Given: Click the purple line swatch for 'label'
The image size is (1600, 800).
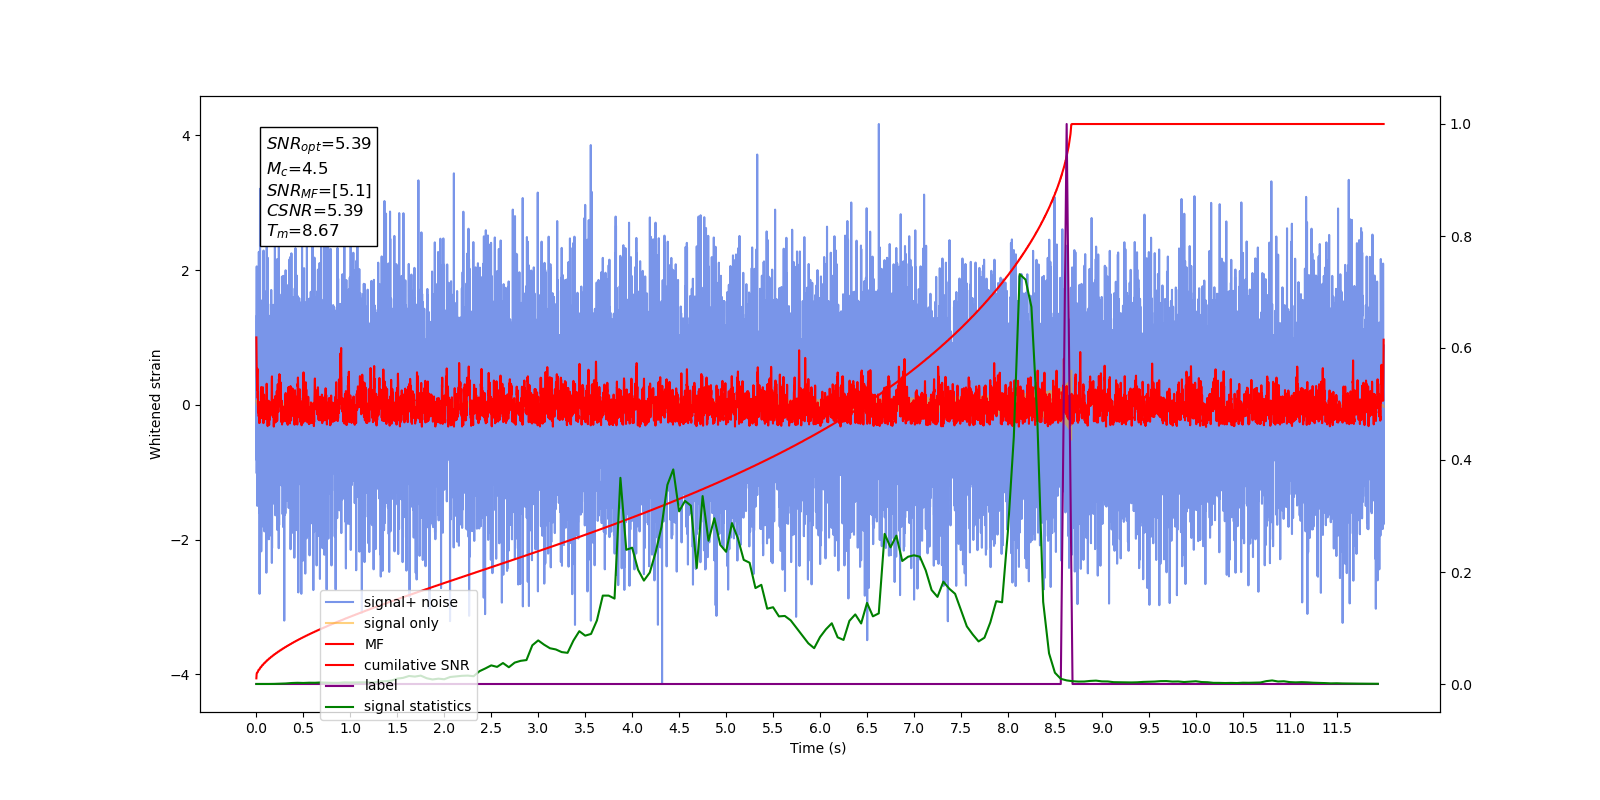Looking at the screenshot, I should coord(340,685).
